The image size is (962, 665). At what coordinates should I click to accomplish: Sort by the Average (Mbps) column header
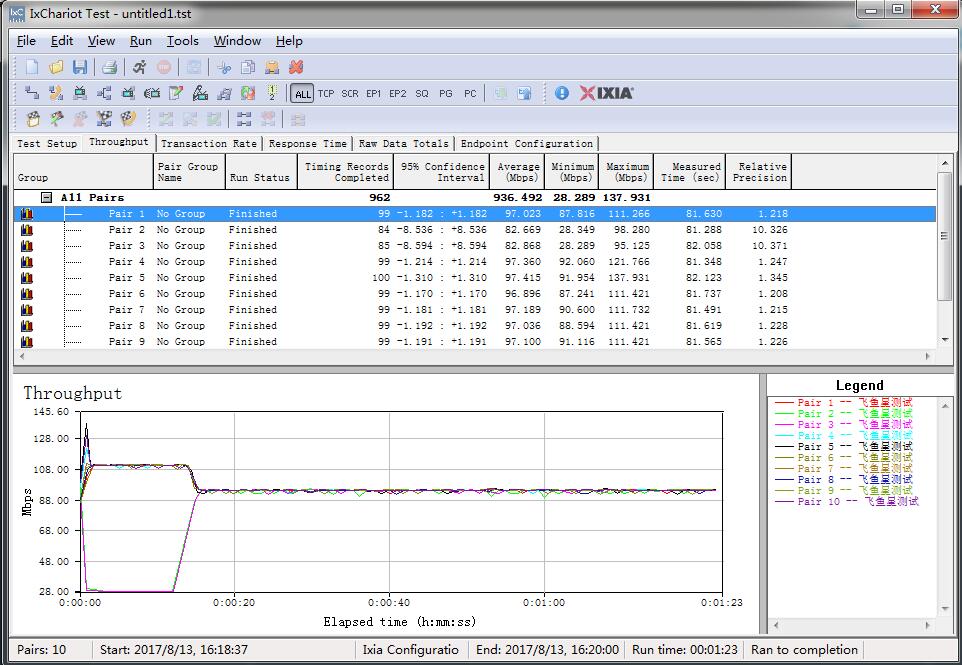[518, 172]
